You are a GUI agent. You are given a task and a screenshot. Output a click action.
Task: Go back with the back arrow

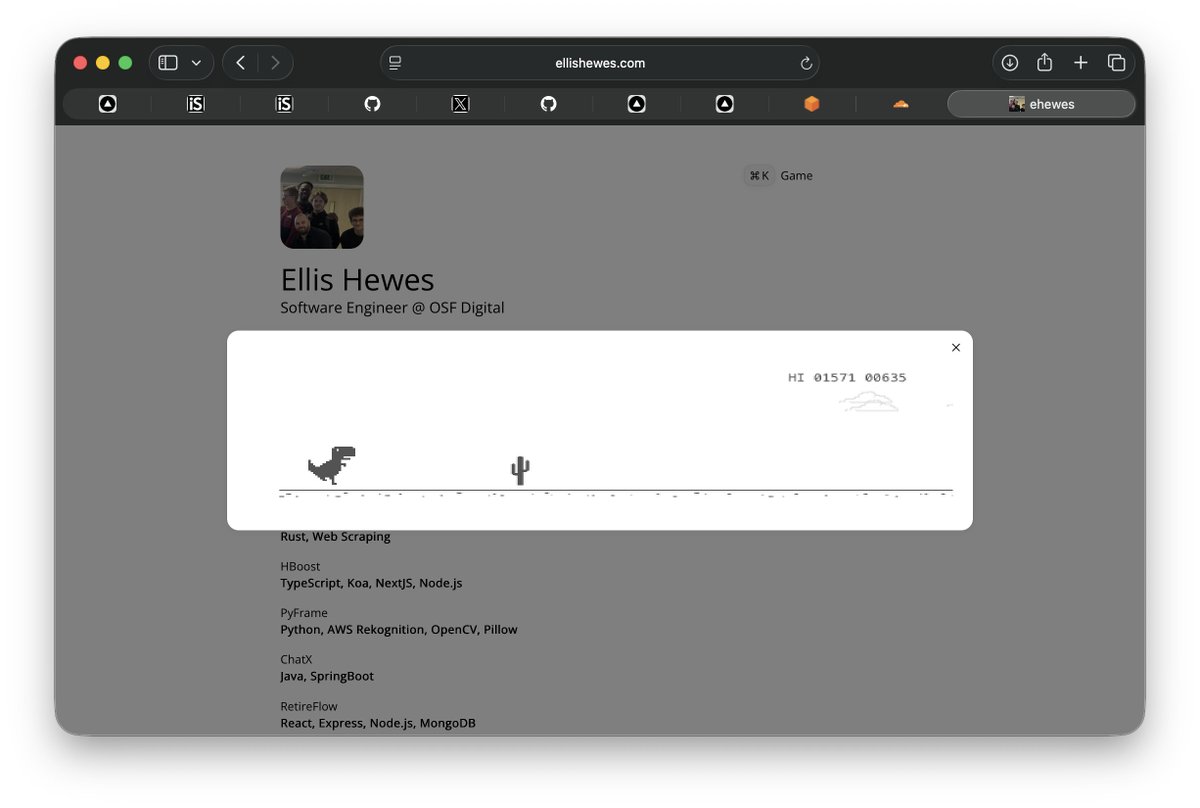pyautogui.click(x=240, y=63)
